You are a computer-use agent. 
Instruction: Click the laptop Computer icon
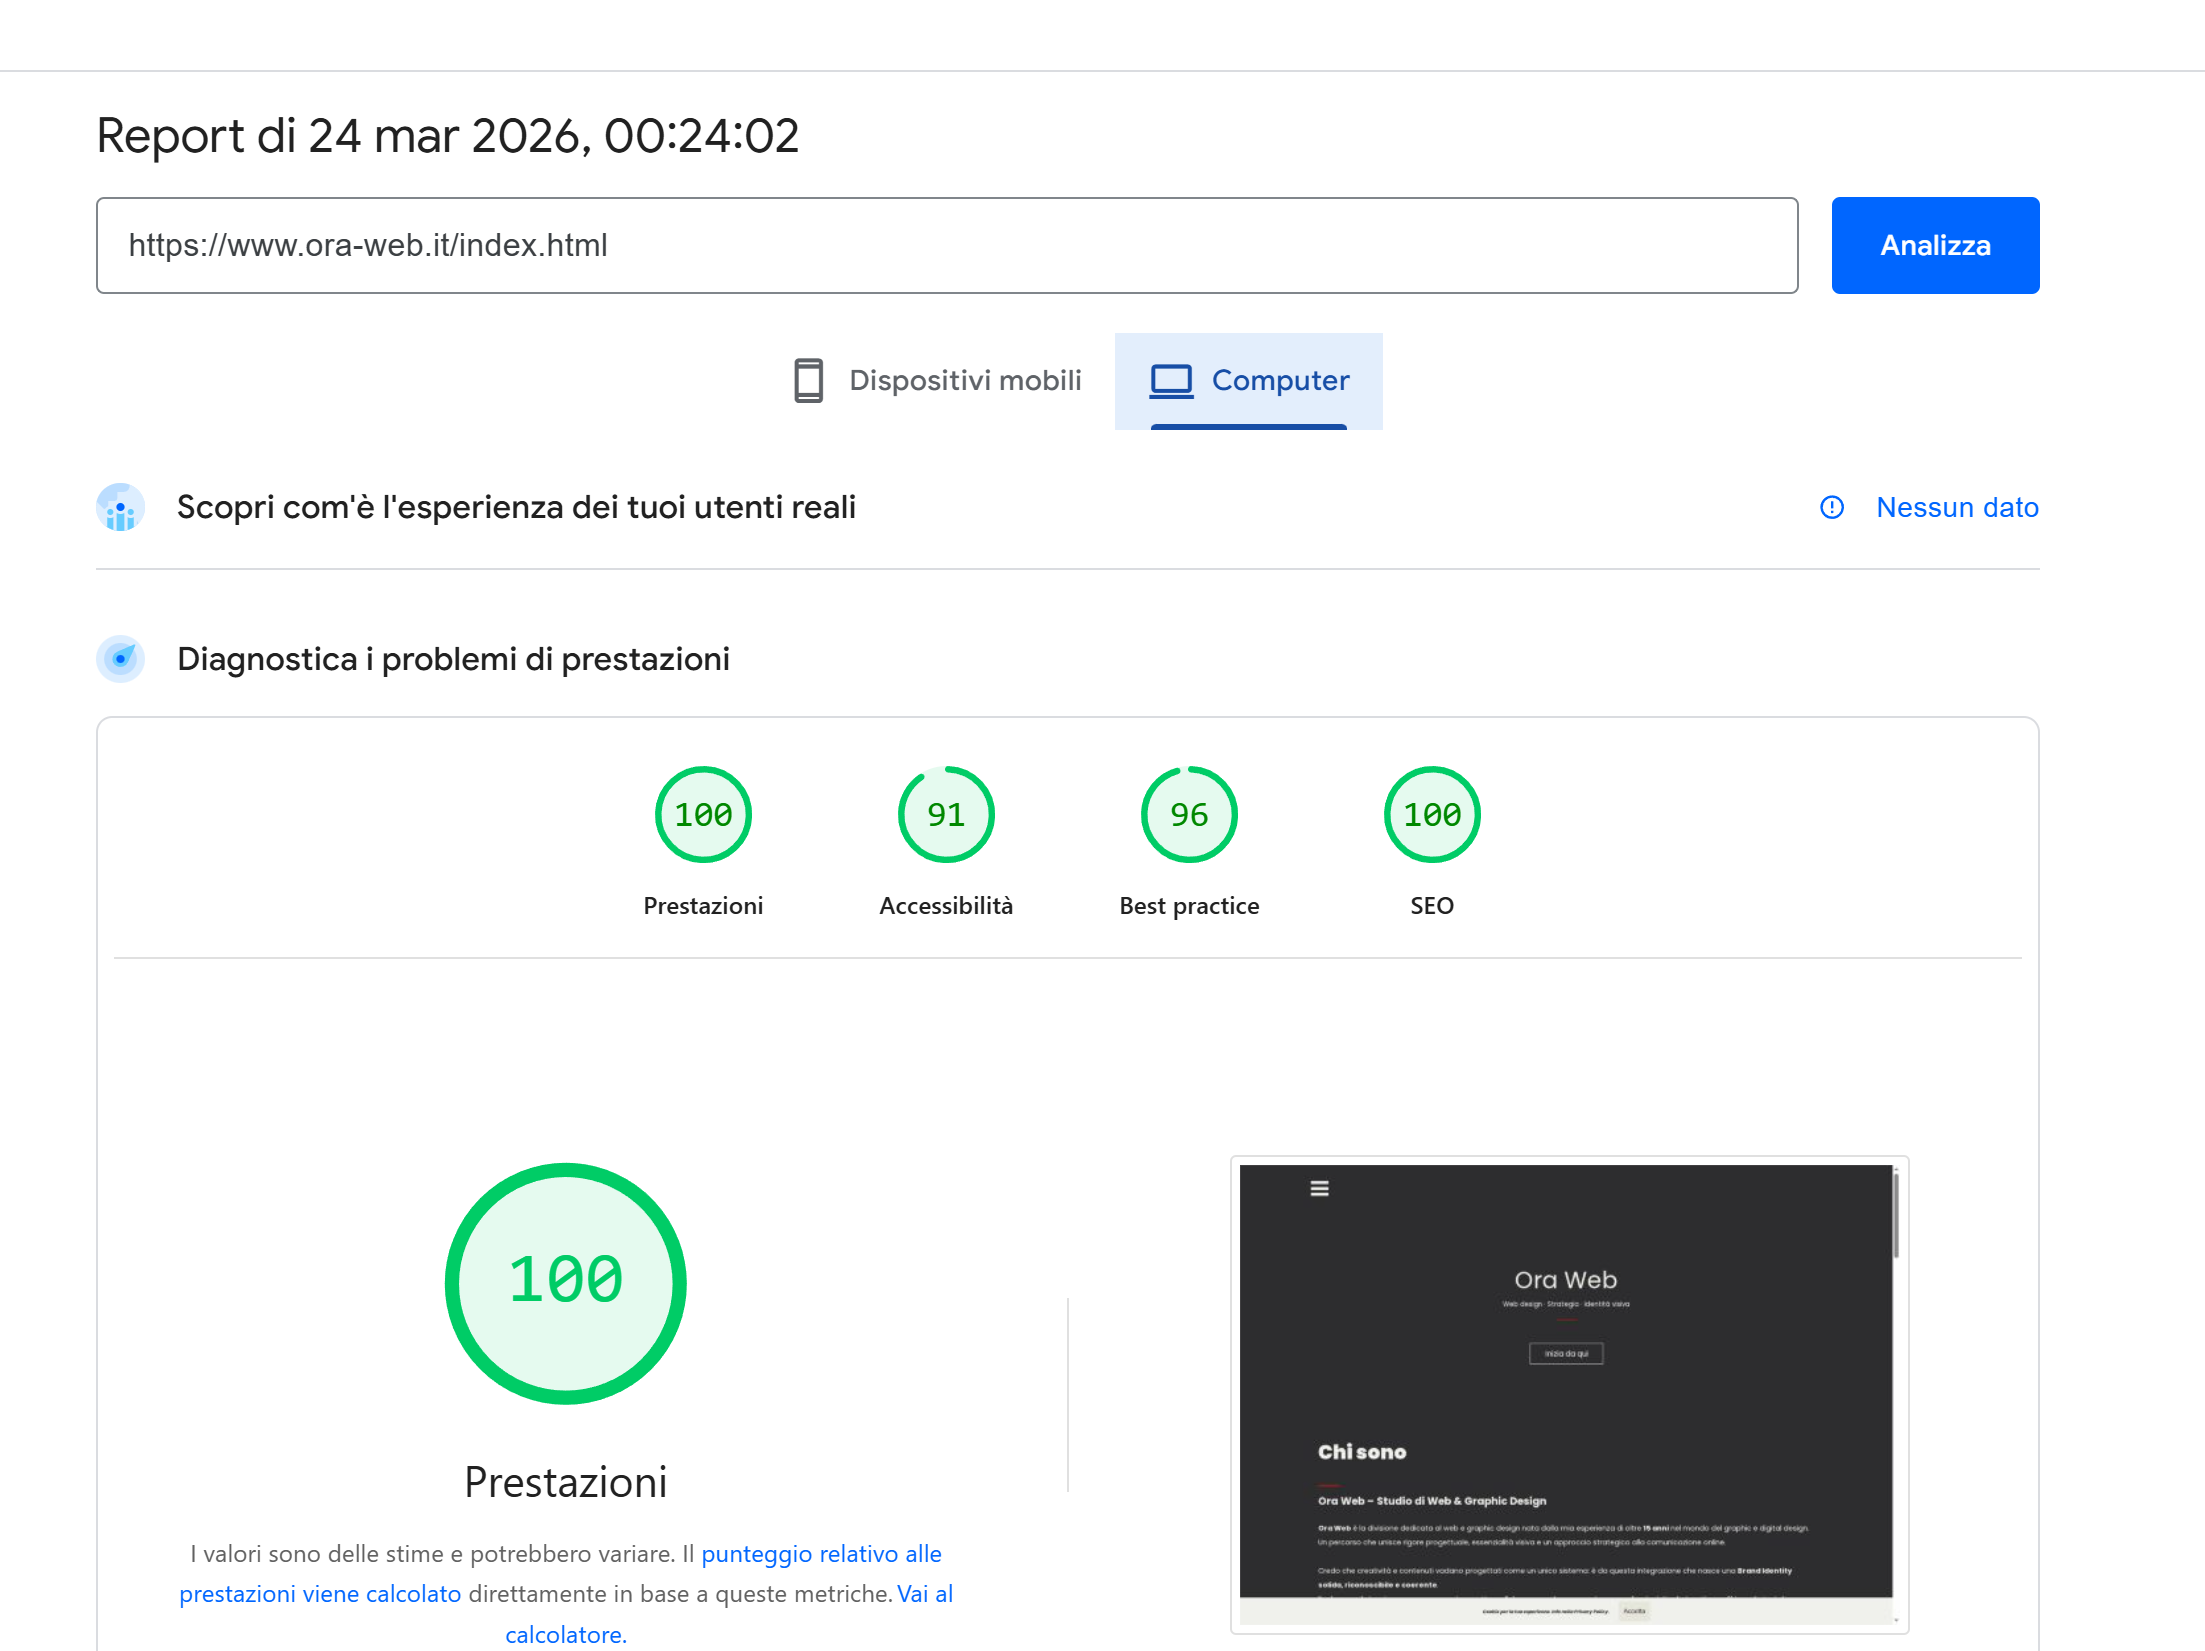(1171, 381)
